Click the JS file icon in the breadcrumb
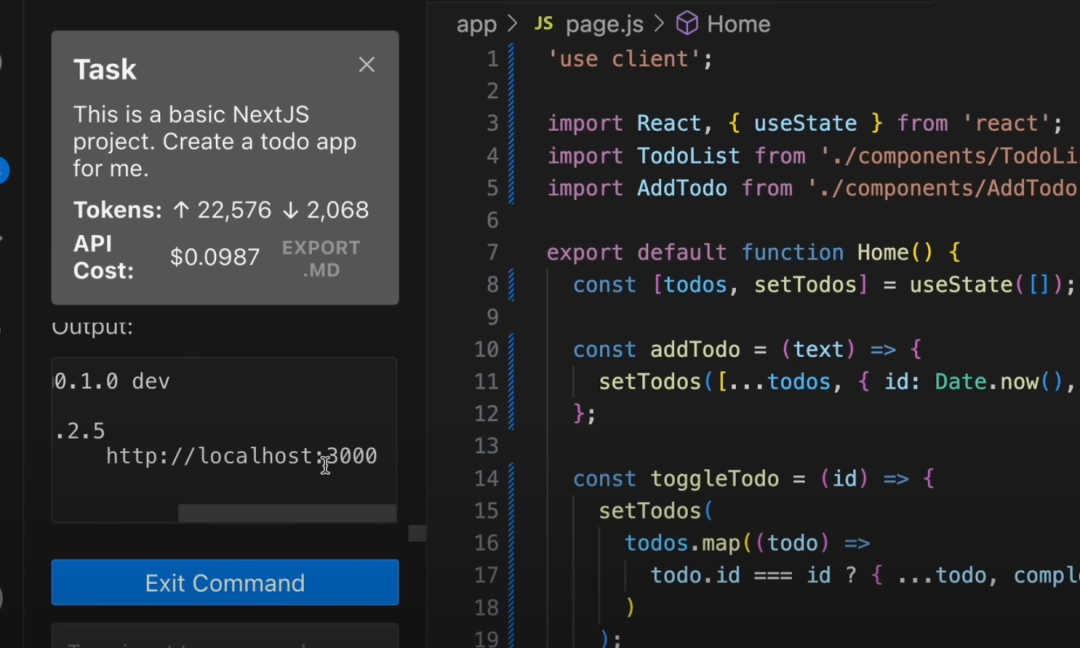 coord(543,24)
